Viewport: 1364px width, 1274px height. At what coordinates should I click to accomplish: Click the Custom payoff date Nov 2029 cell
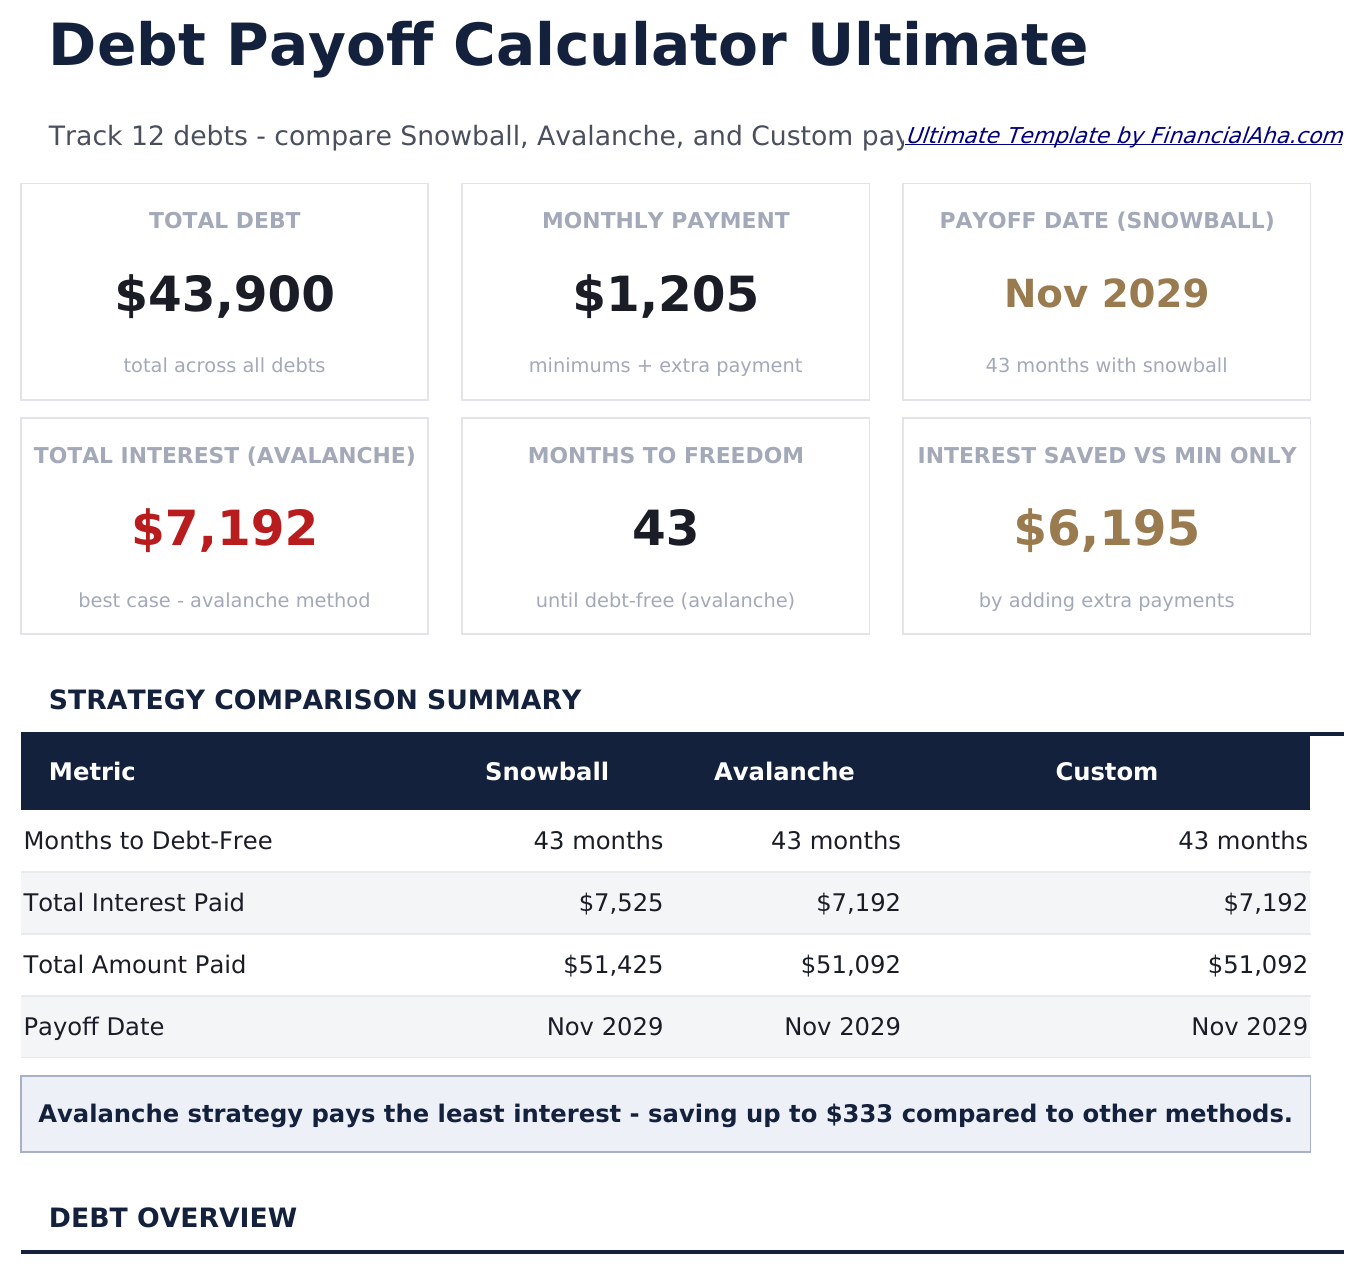point(1249,1027)
